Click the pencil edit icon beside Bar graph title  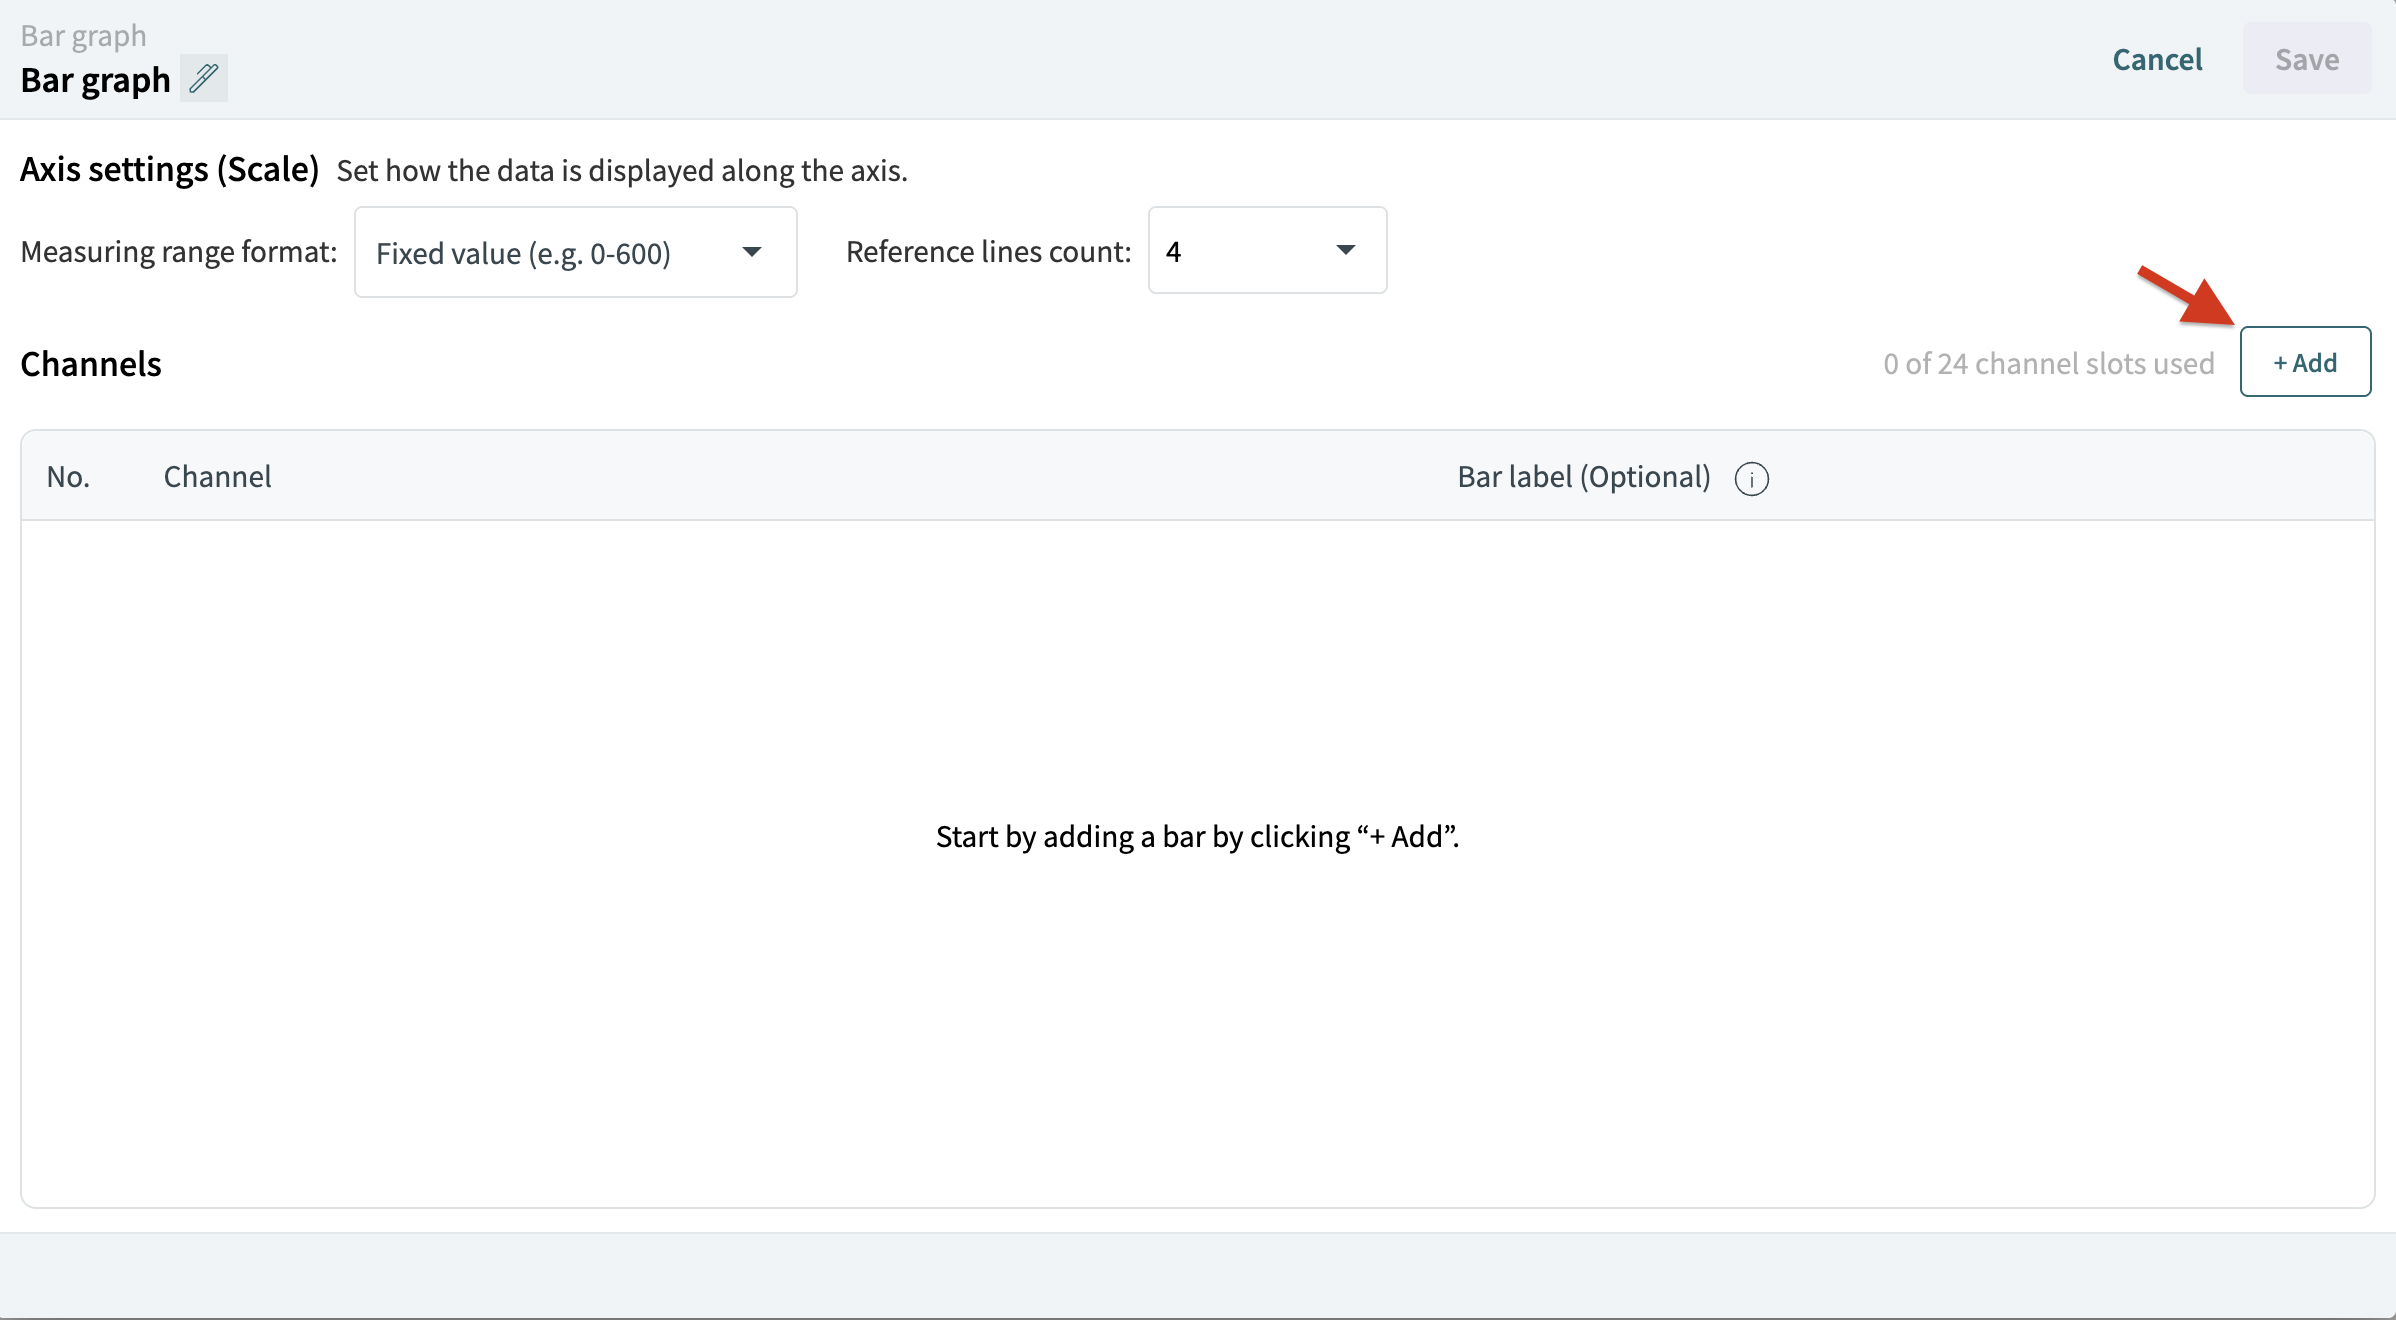(x=204, y=78)
